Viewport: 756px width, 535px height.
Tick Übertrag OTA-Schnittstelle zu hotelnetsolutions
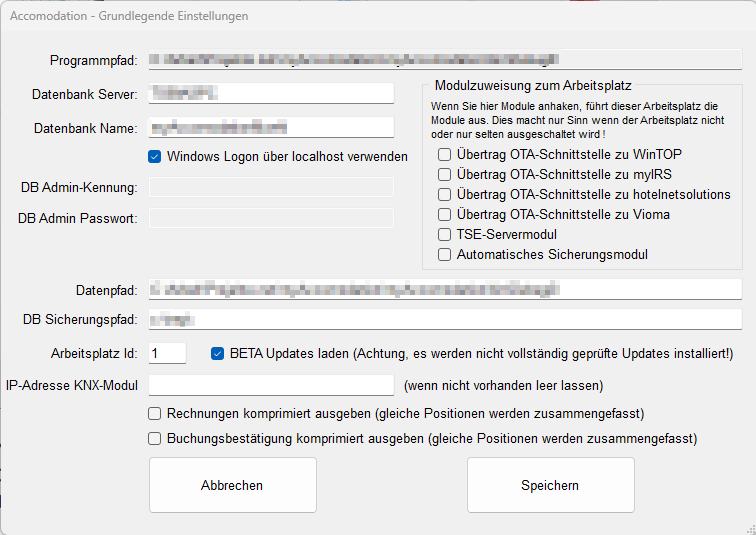click(x=444, y=195)
